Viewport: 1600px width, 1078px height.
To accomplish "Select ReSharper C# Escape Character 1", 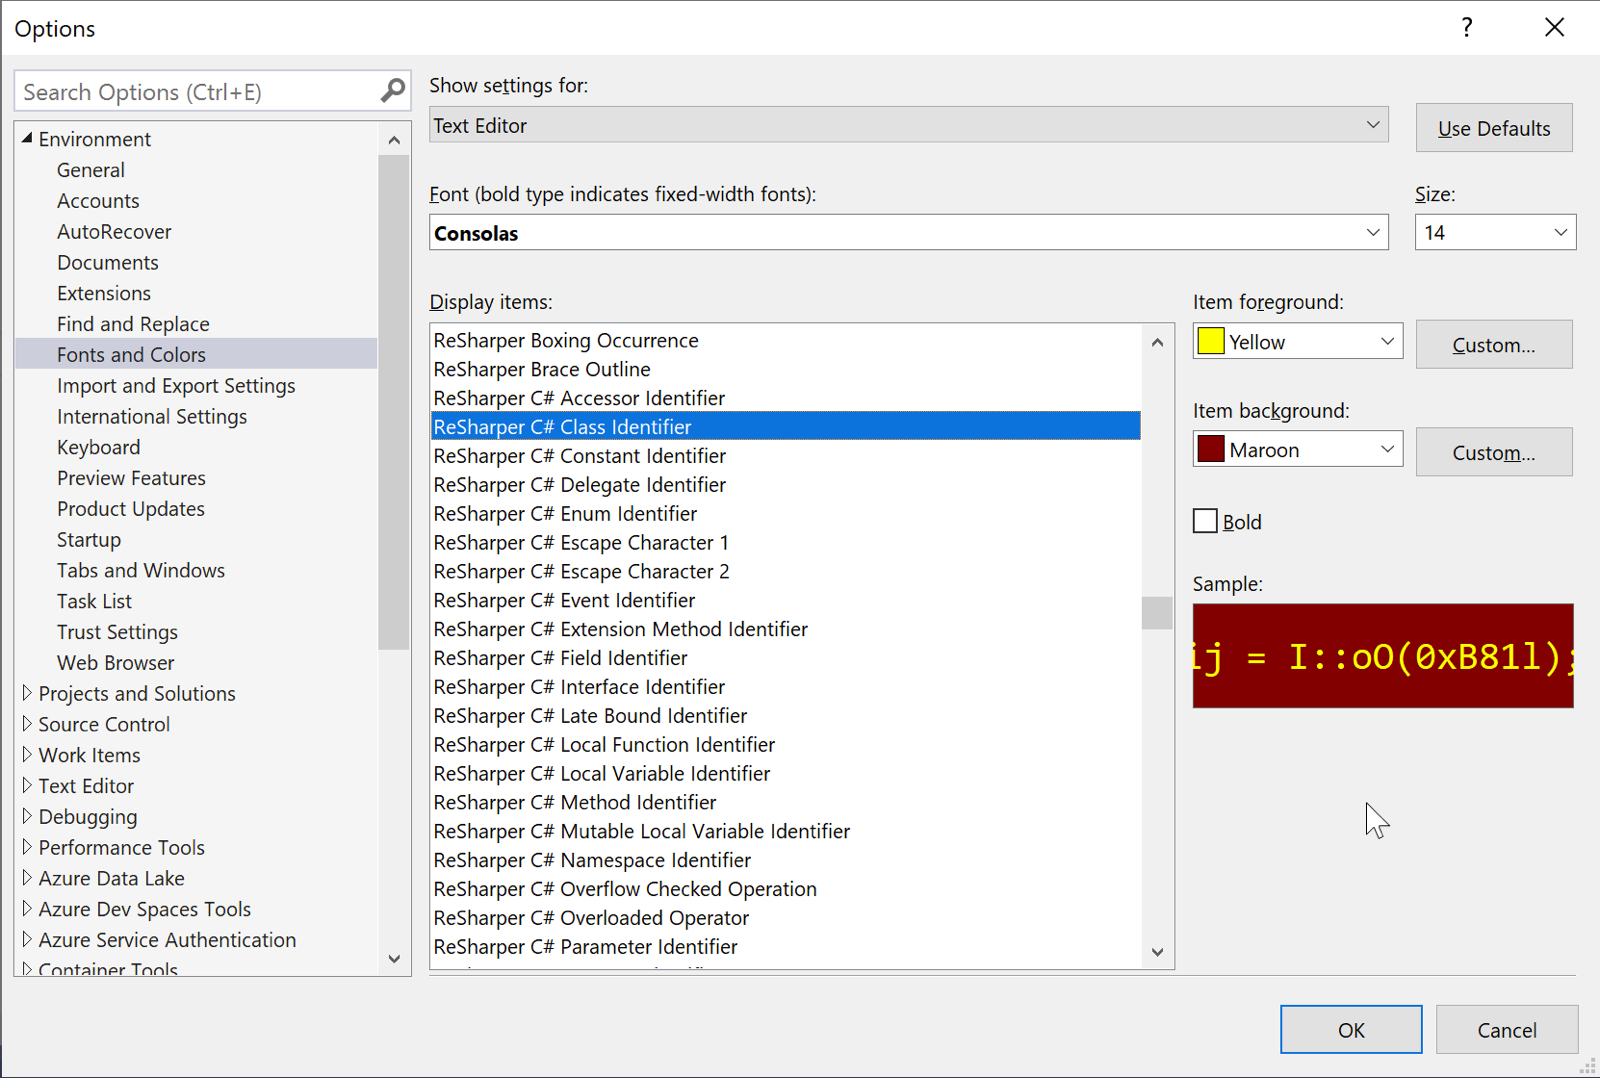I will click(786, 542).
